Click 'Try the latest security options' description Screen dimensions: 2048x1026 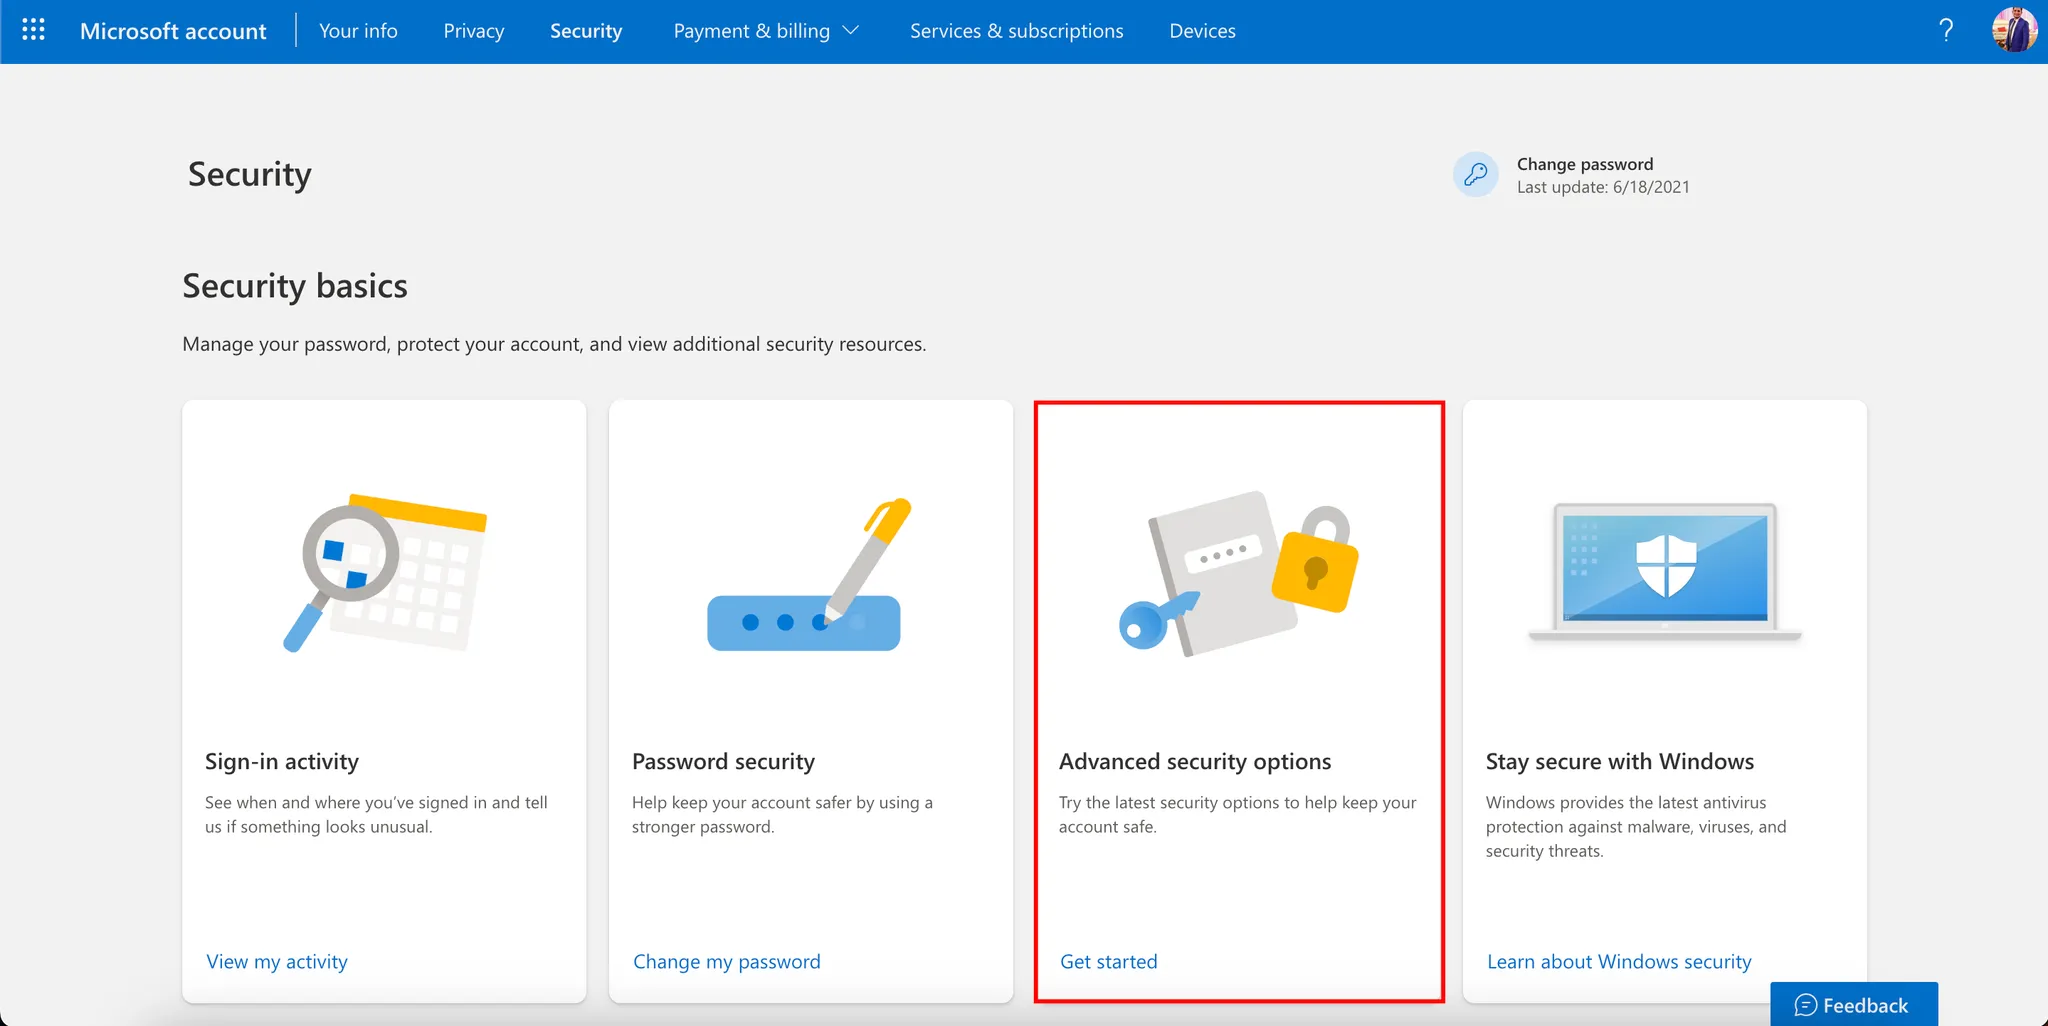1238,814
